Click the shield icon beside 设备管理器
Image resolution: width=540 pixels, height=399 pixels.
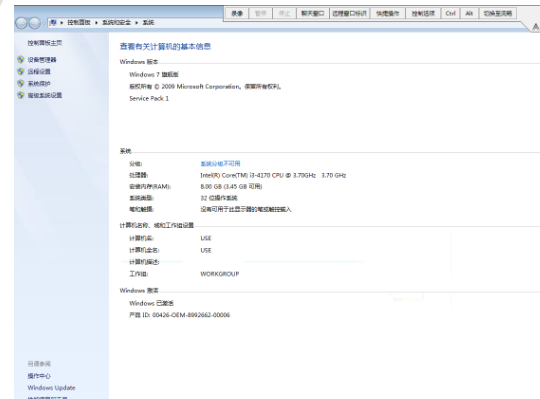click(21, 60)
